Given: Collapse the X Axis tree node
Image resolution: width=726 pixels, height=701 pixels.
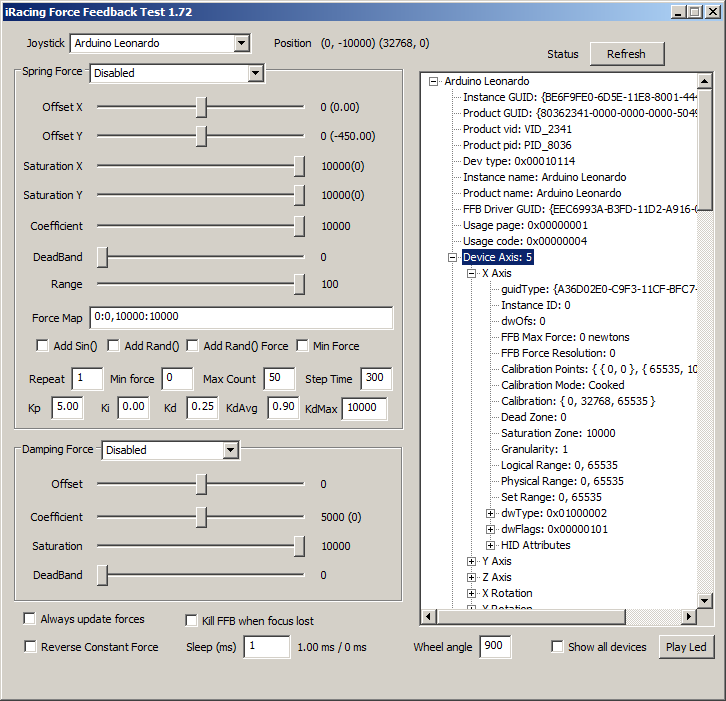Looking at the screenshot, I should [x=471, y=273].
